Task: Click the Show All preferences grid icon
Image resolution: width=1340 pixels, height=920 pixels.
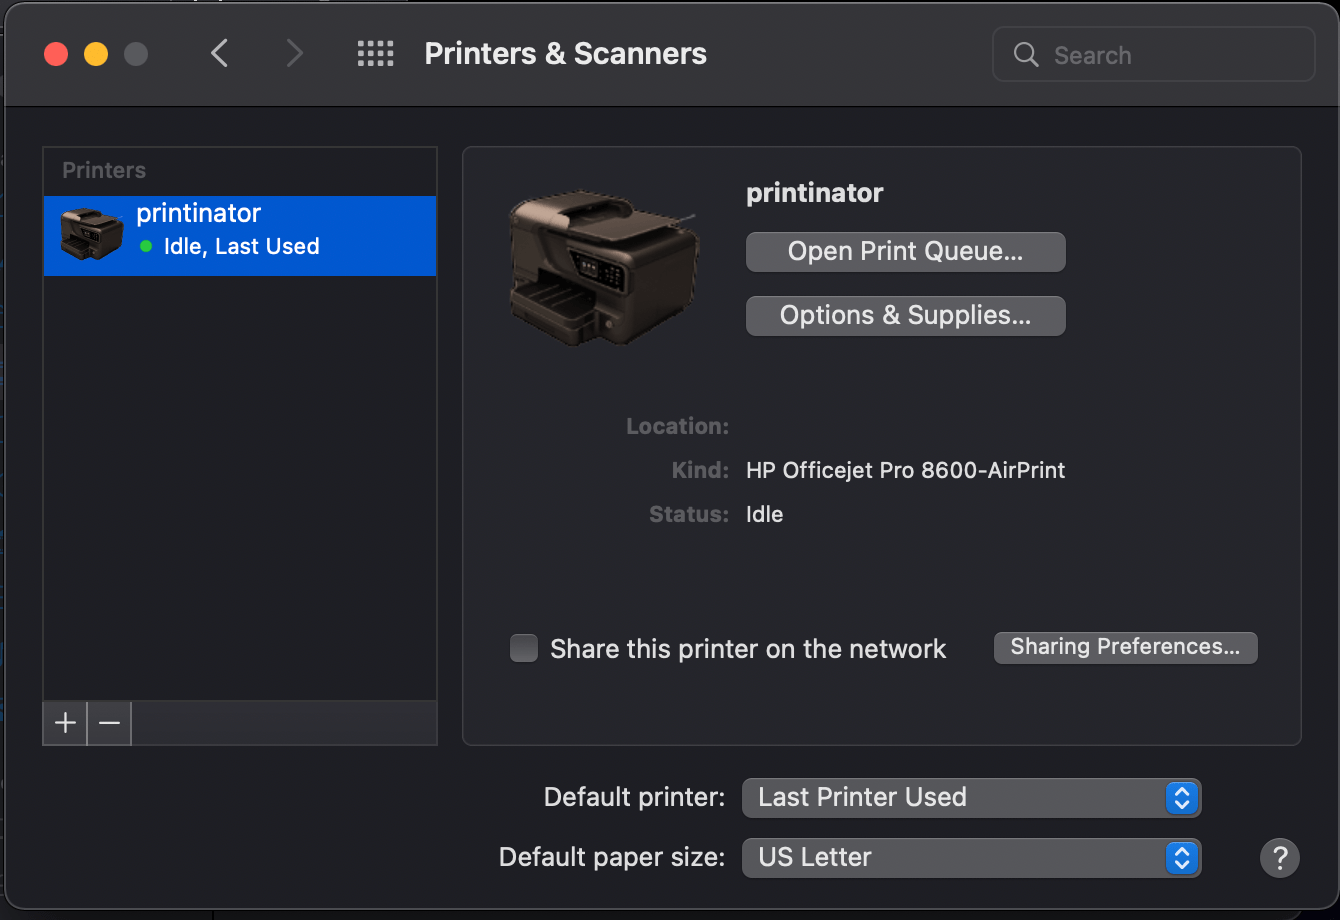Action: [375, 54]
